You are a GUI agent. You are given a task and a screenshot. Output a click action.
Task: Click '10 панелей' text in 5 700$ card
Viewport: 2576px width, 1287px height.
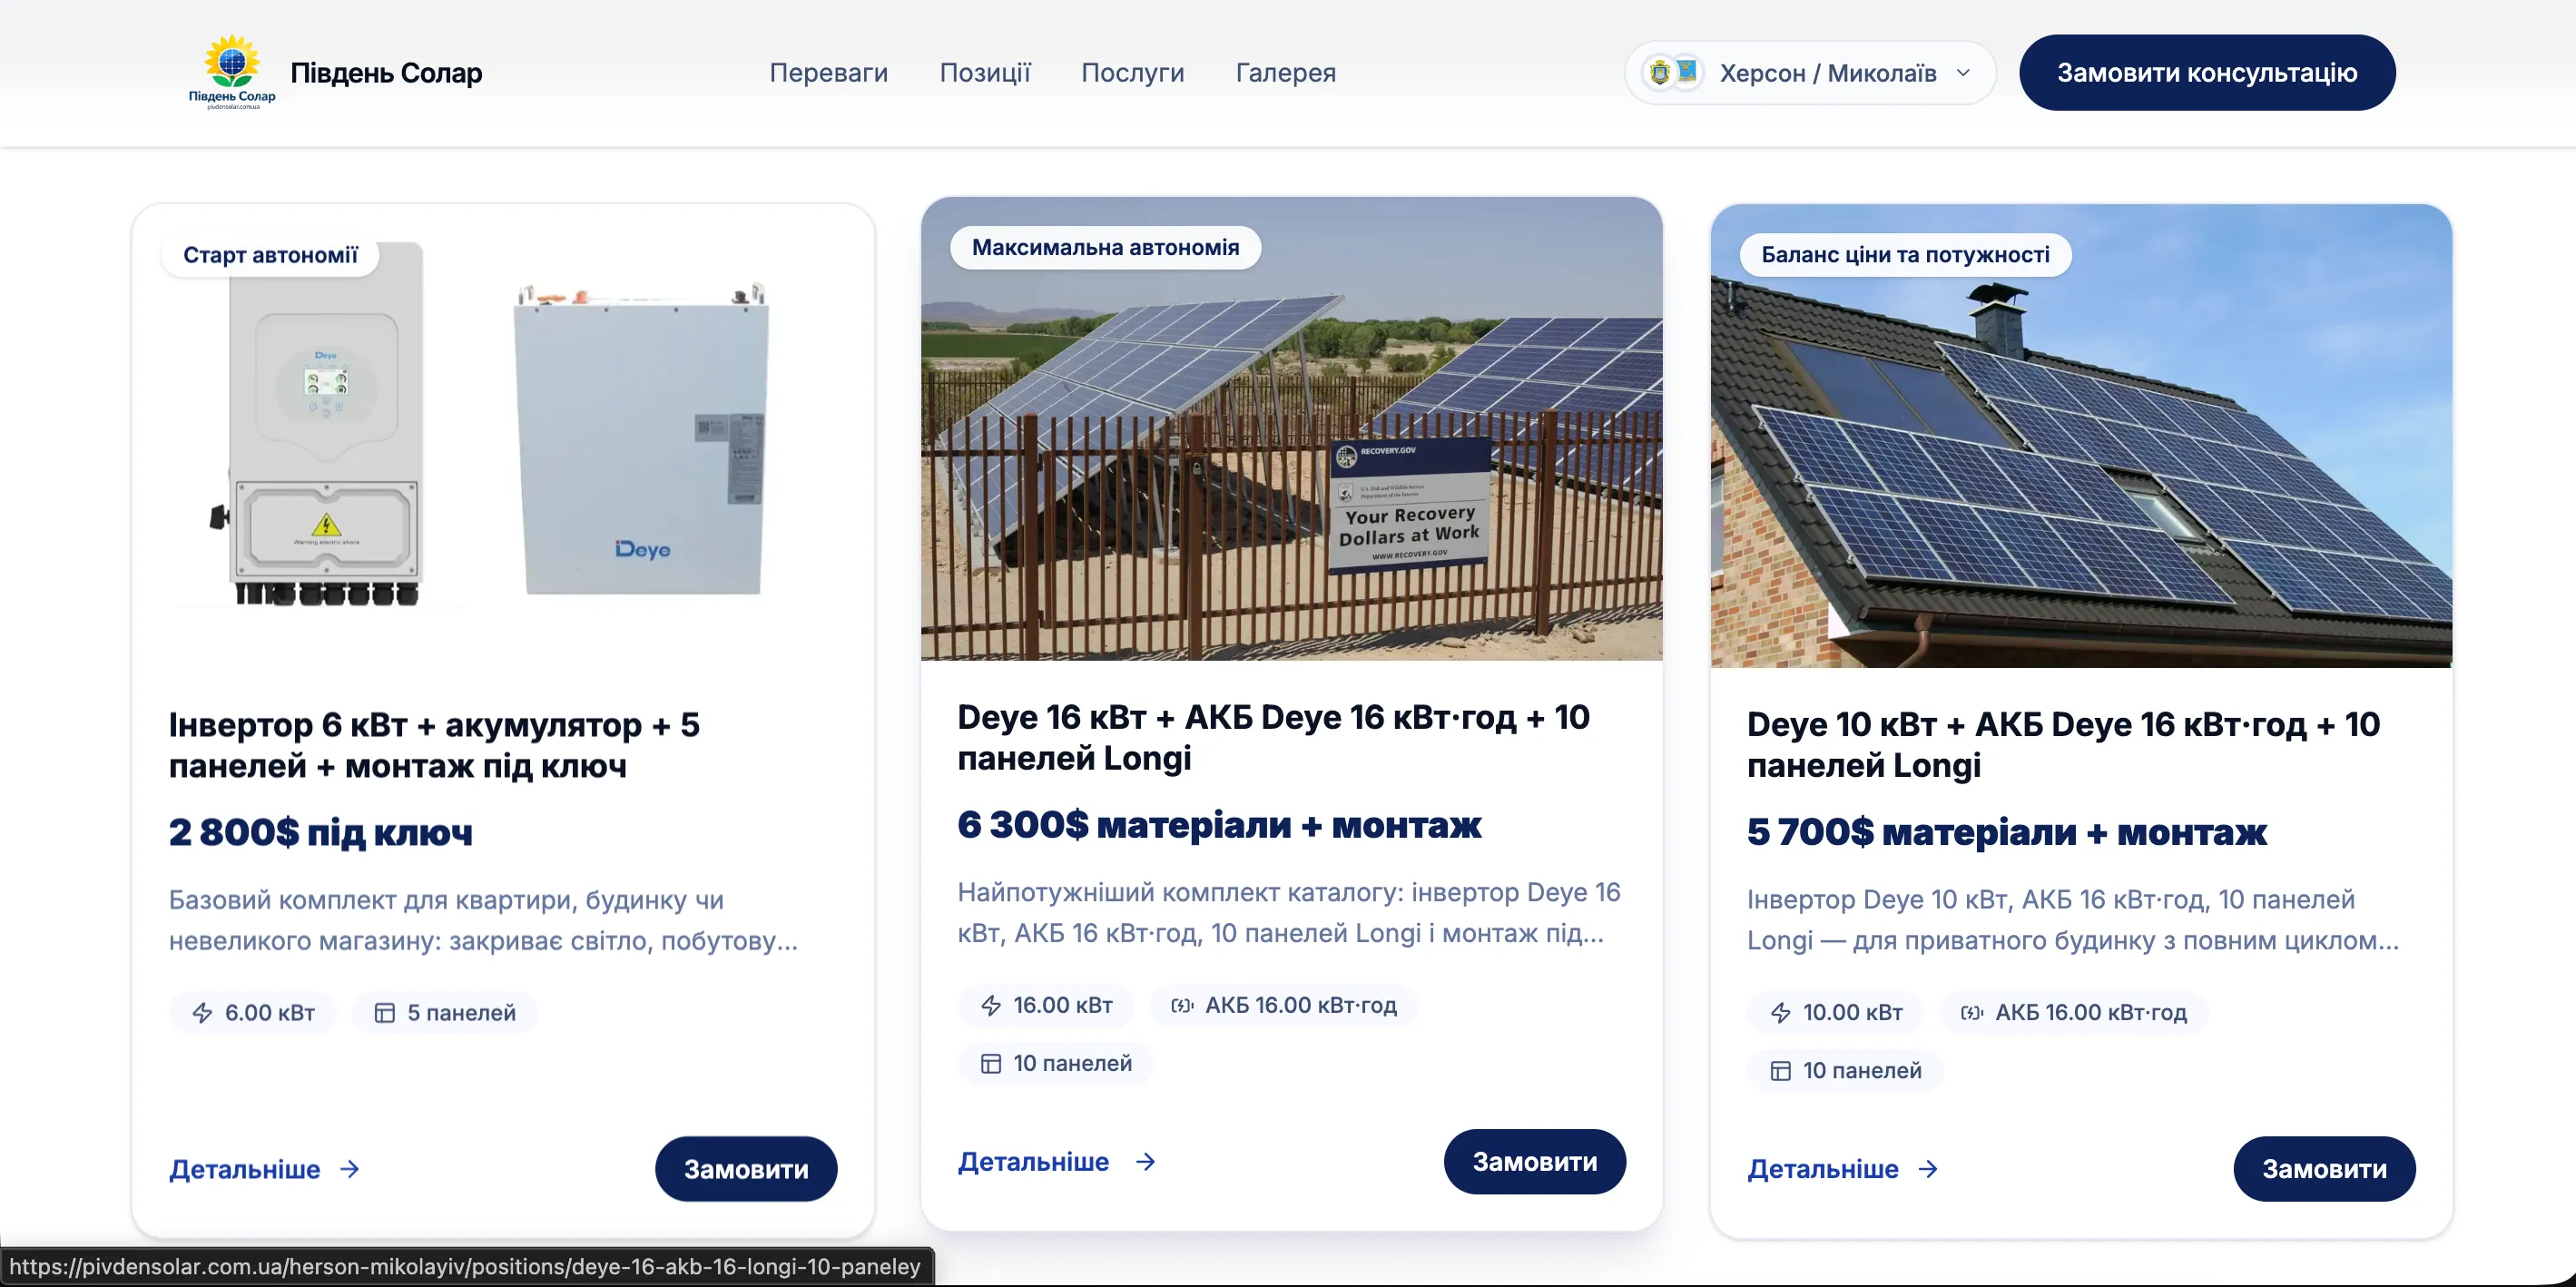click(1863, 1070)
